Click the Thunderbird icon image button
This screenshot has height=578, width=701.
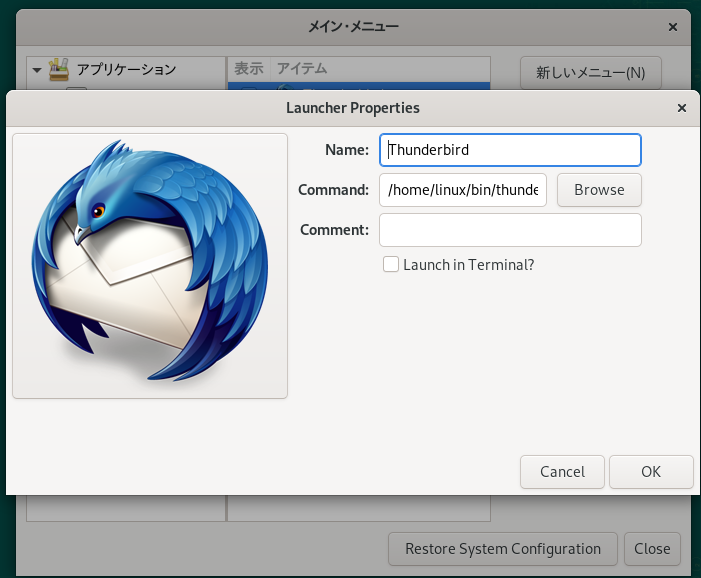(x=150, y=266)
